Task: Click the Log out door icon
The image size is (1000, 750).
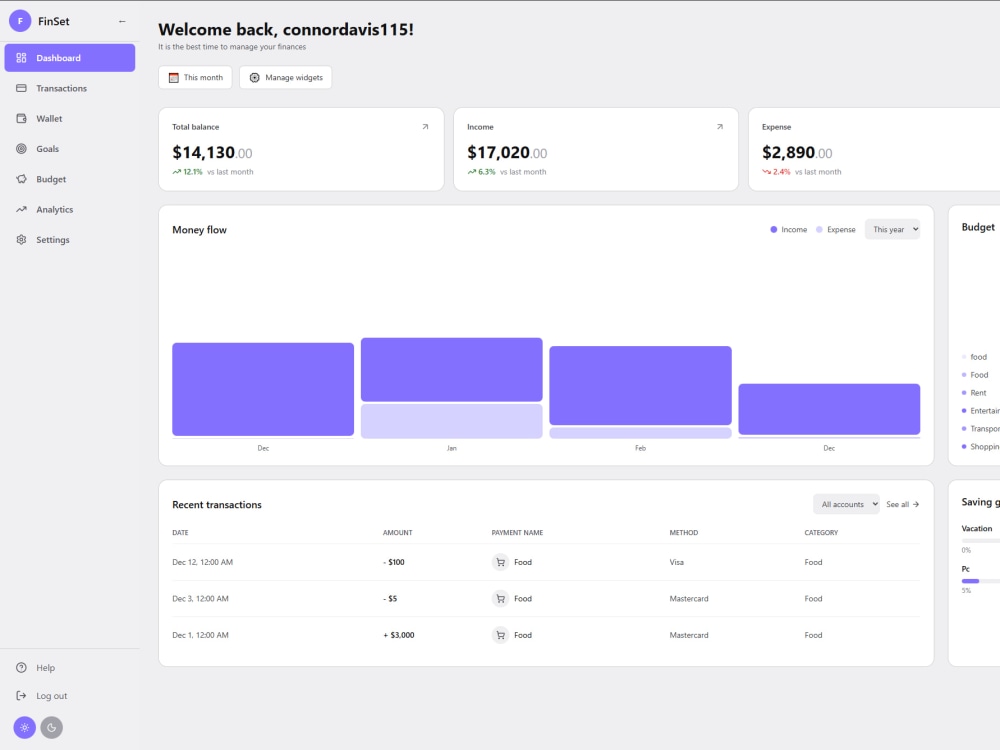Action: click(21, 696)
